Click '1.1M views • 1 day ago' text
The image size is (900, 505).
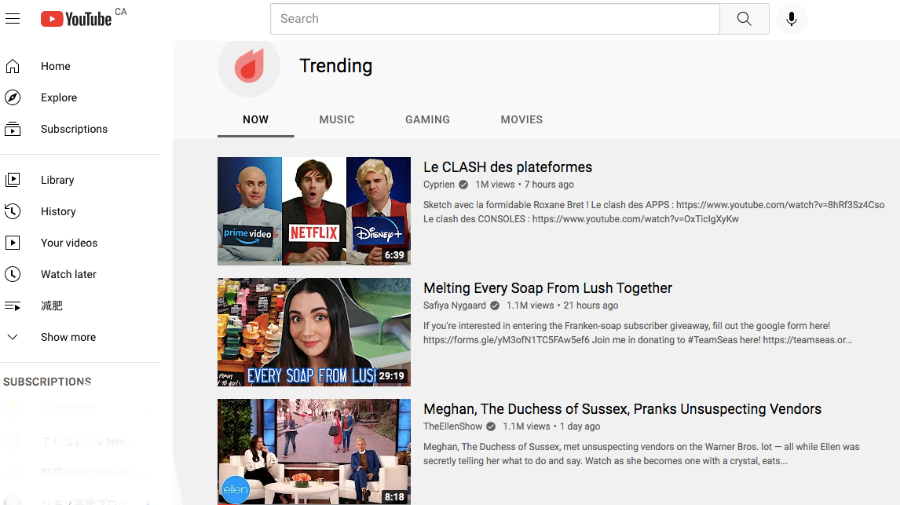(x=552, y=426)
